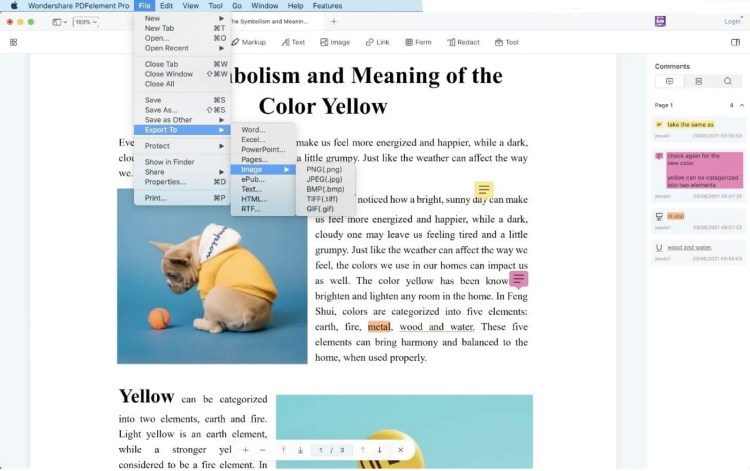The height and width of the screenshot is (471, 750).
Task: Jump to first page arrow in floating bar
Action: [x=283, y=450]
